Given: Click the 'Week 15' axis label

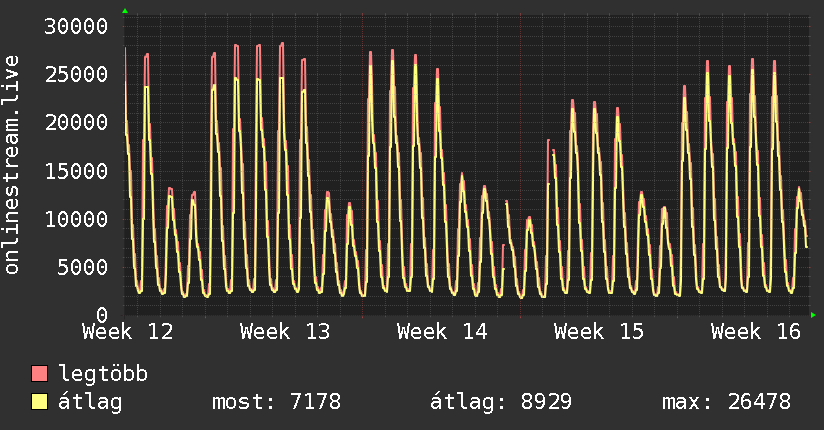Looking at the screenshot, I should pyautogui.click(x=599, y=332).
